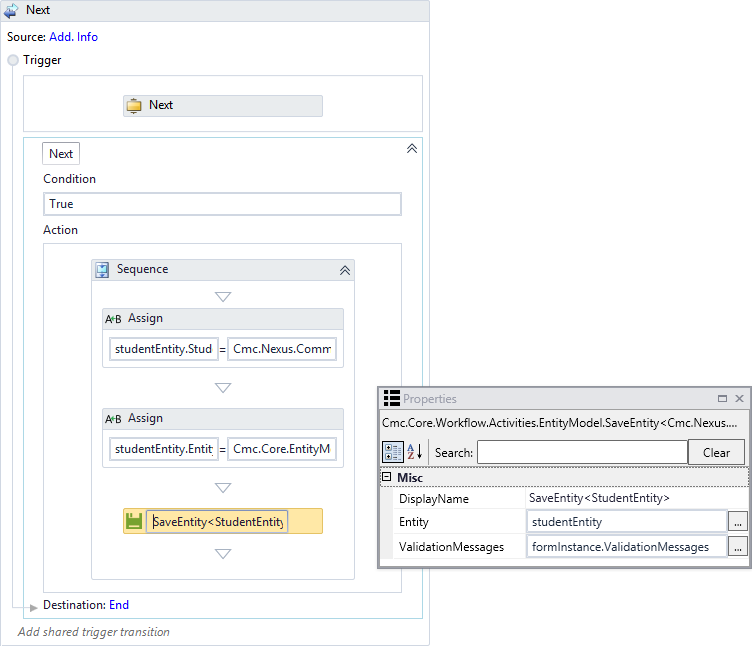Collapse the Sequence activity
The width and height of the screenshot is (752, 646).
tap(345, 270)
